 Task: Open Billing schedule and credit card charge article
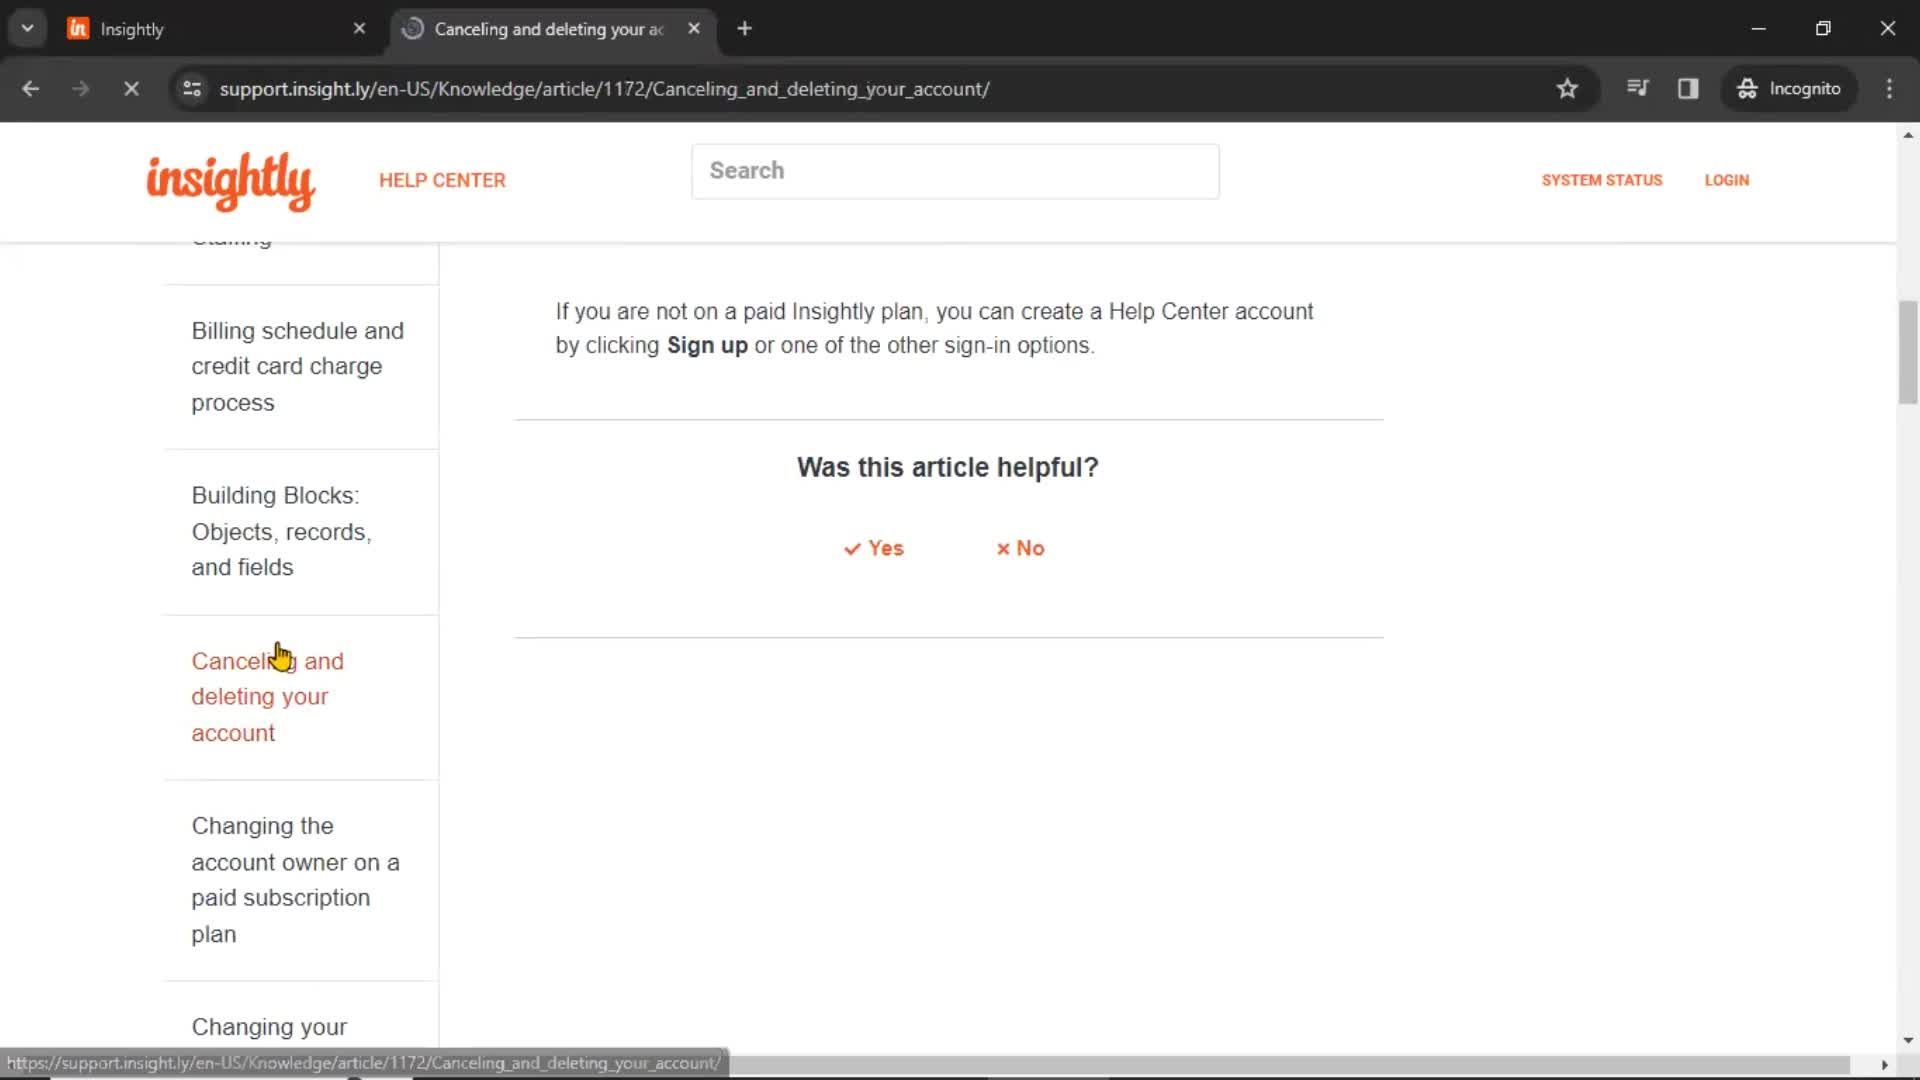[x=298, y=366]
